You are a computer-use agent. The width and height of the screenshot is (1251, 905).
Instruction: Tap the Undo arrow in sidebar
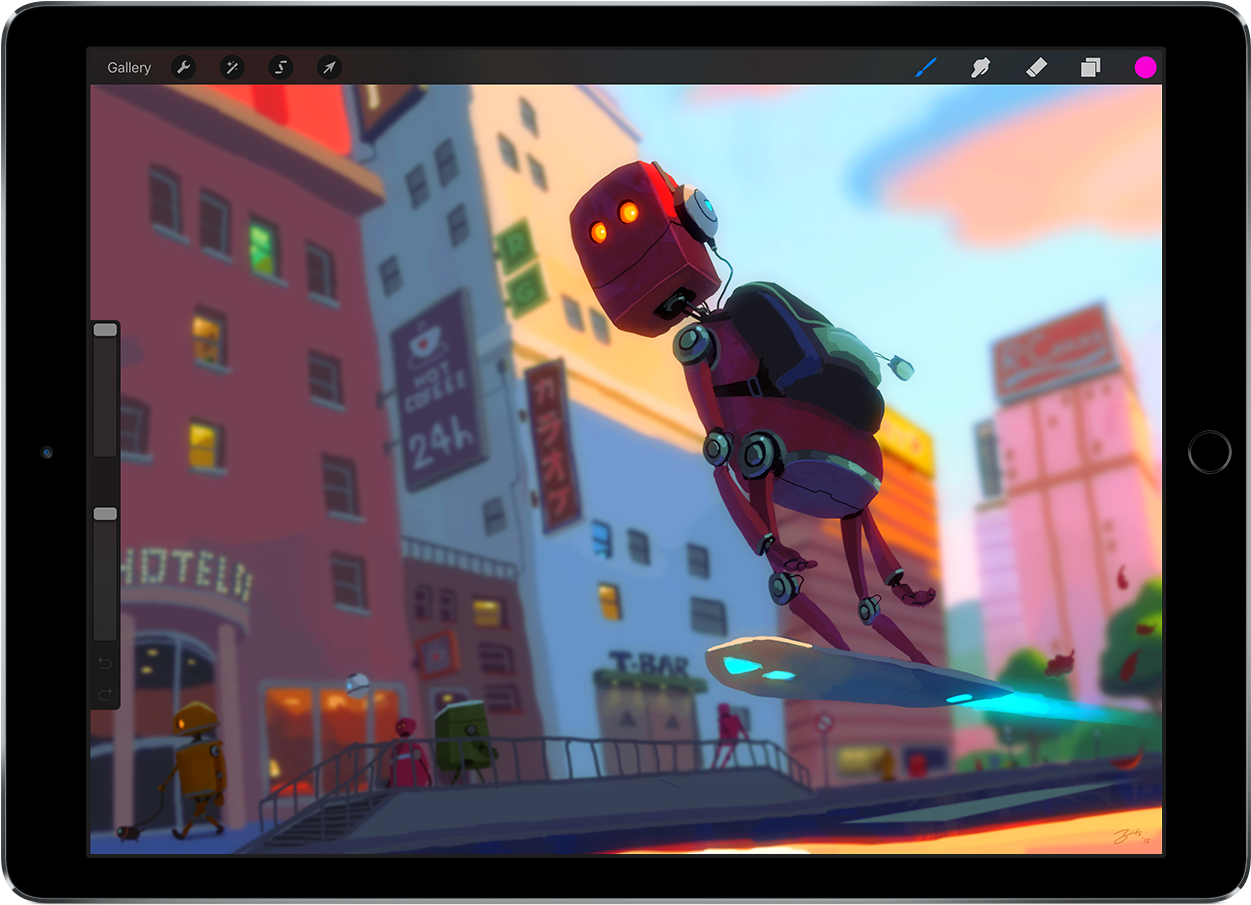[x=105, y=663]
